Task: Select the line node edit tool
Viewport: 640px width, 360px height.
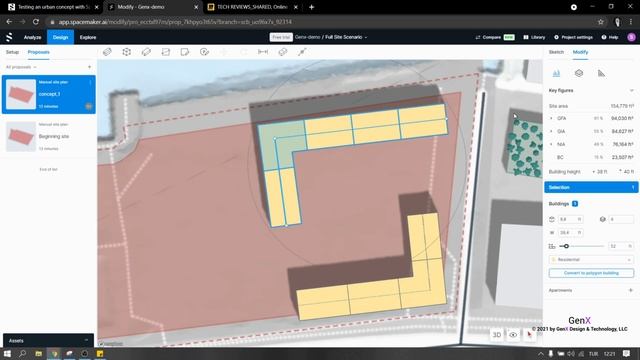Action: 302,52
